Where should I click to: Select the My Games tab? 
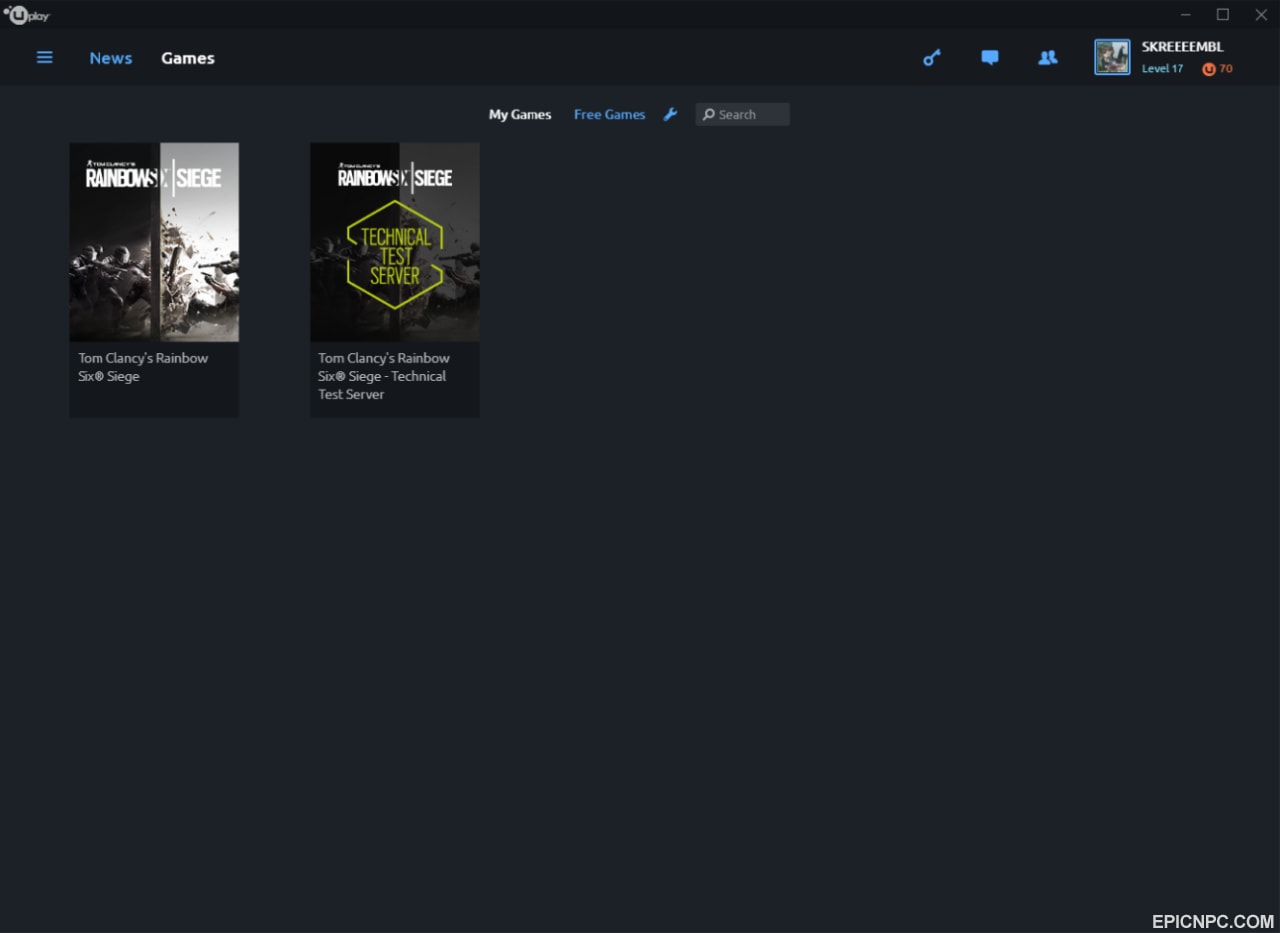point(520,114)
